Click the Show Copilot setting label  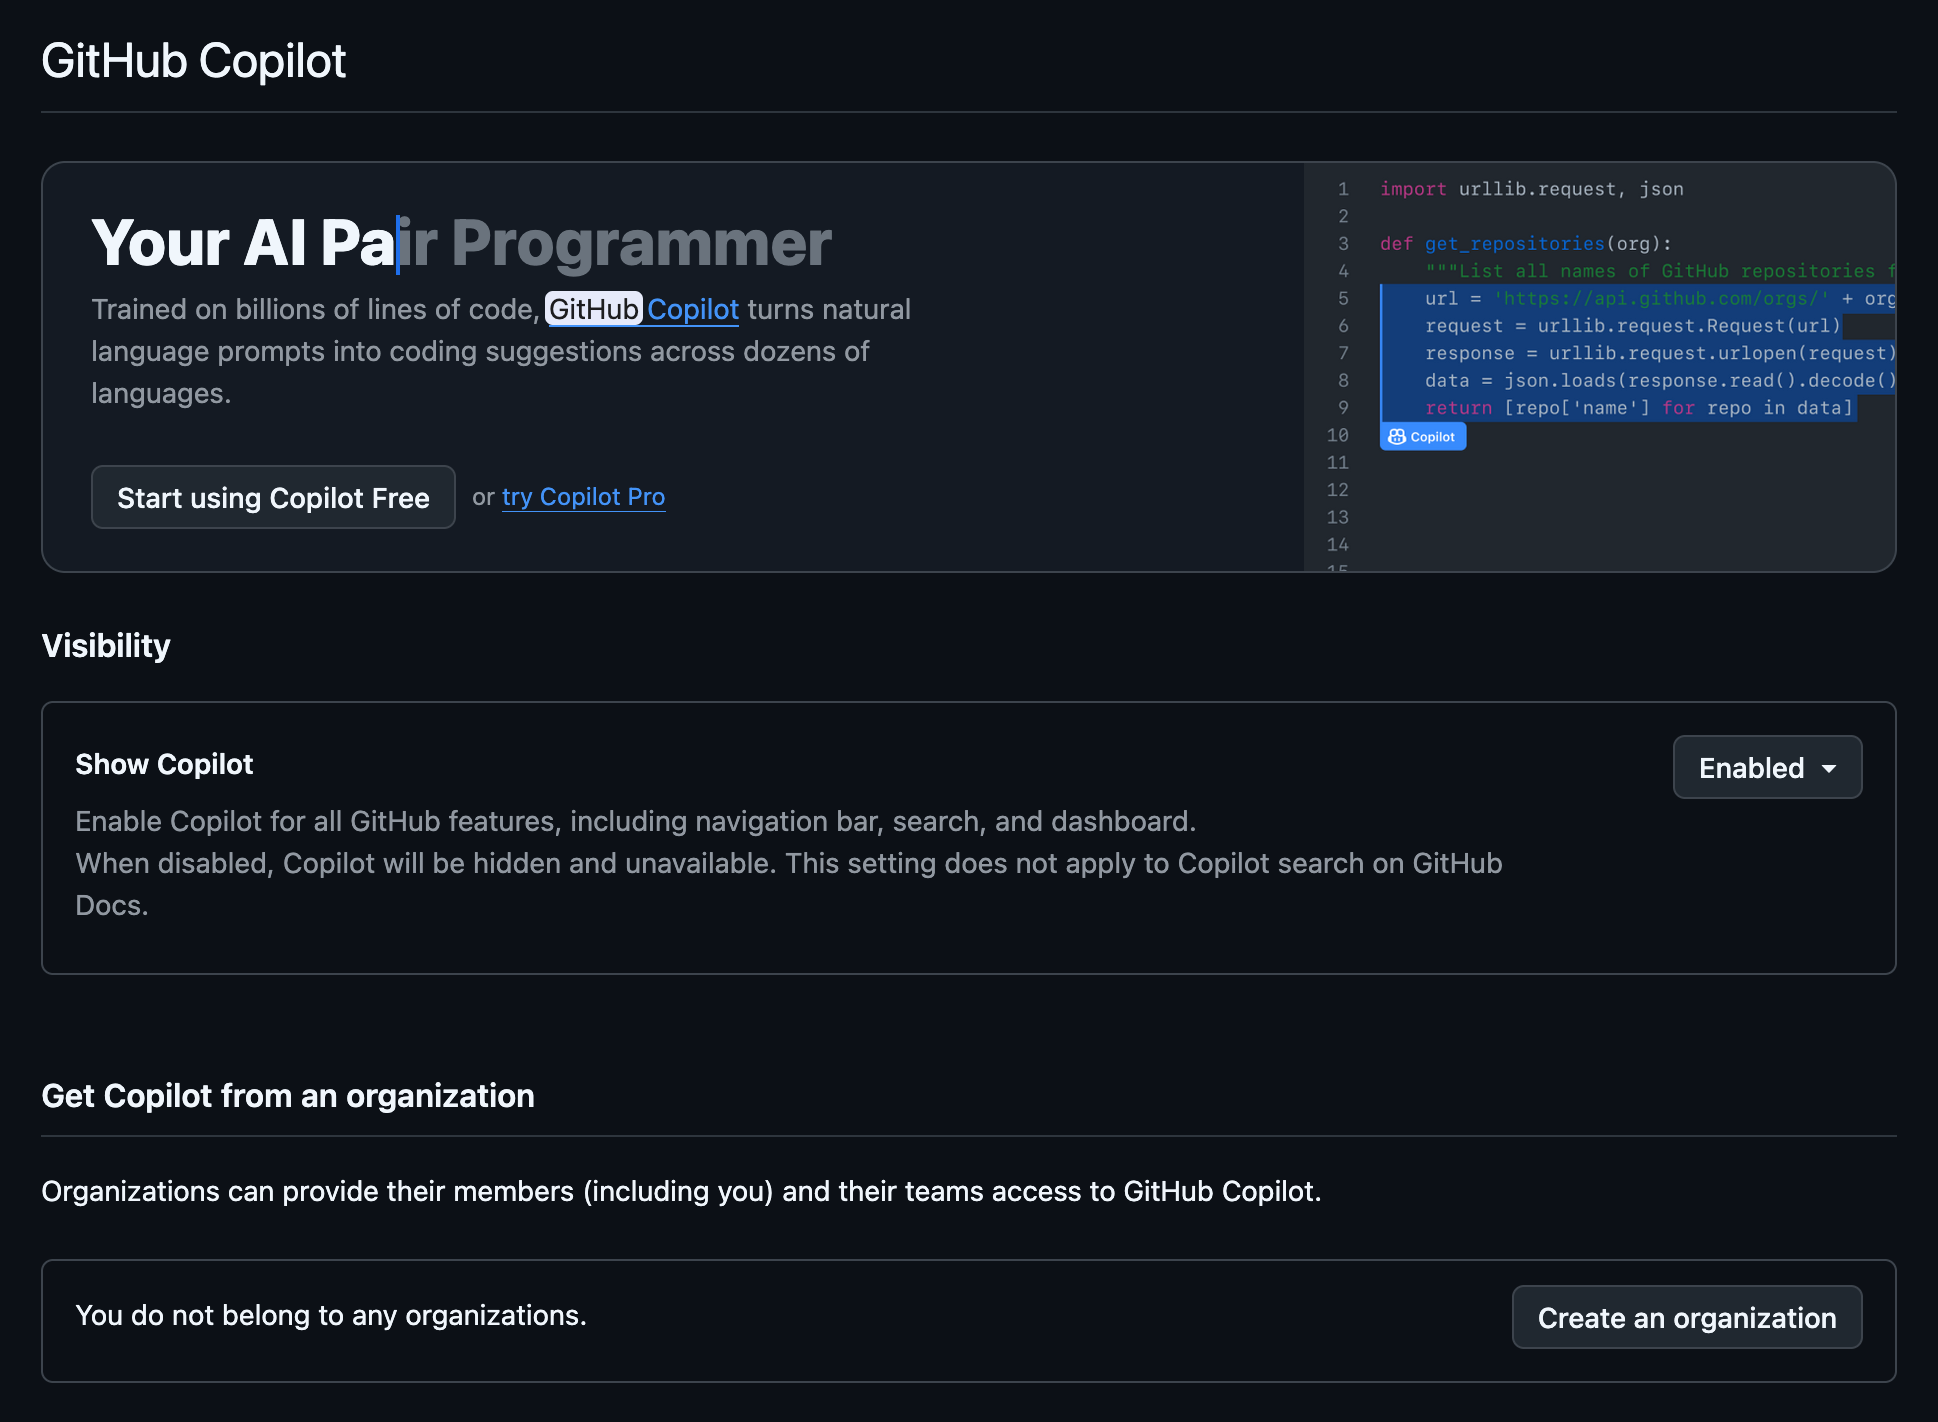[x=164, y=764]
